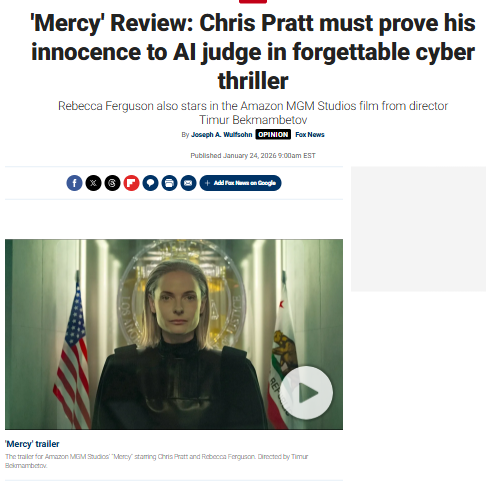The width and height of the screenshot is (486, 489).
Task: Click the 'Mercy' Review article headline
Action: tap(253, 52)
